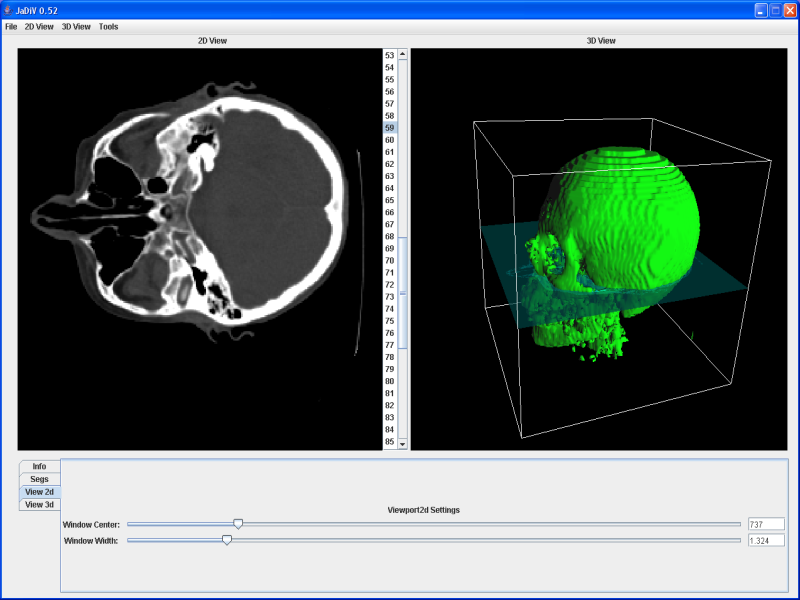Switch to the Info tab

click(x=39, y=466)
